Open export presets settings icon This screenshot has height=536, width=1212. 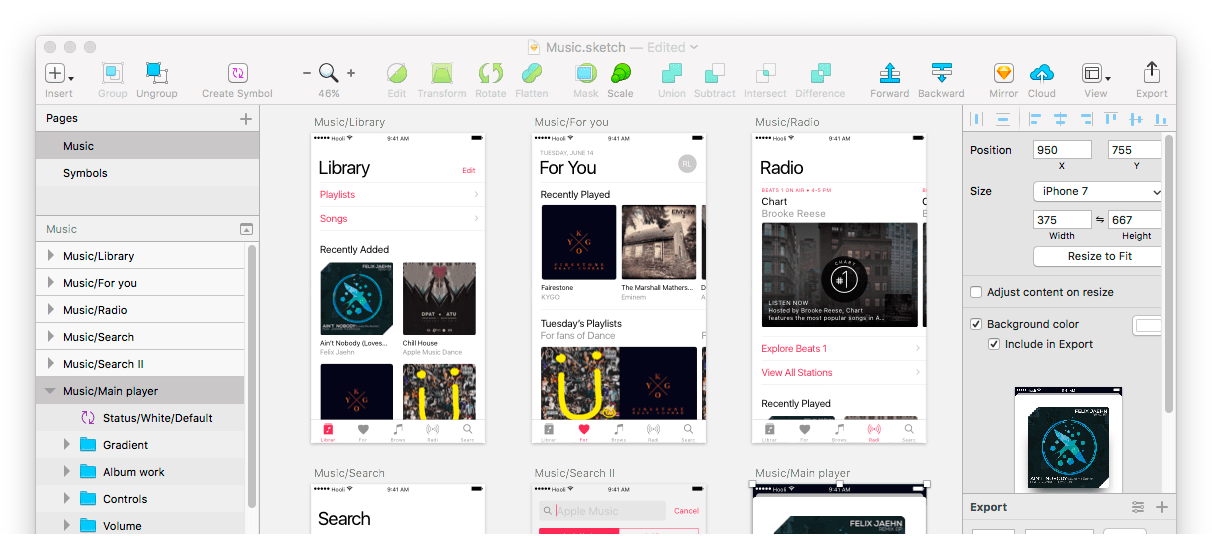1138,507
